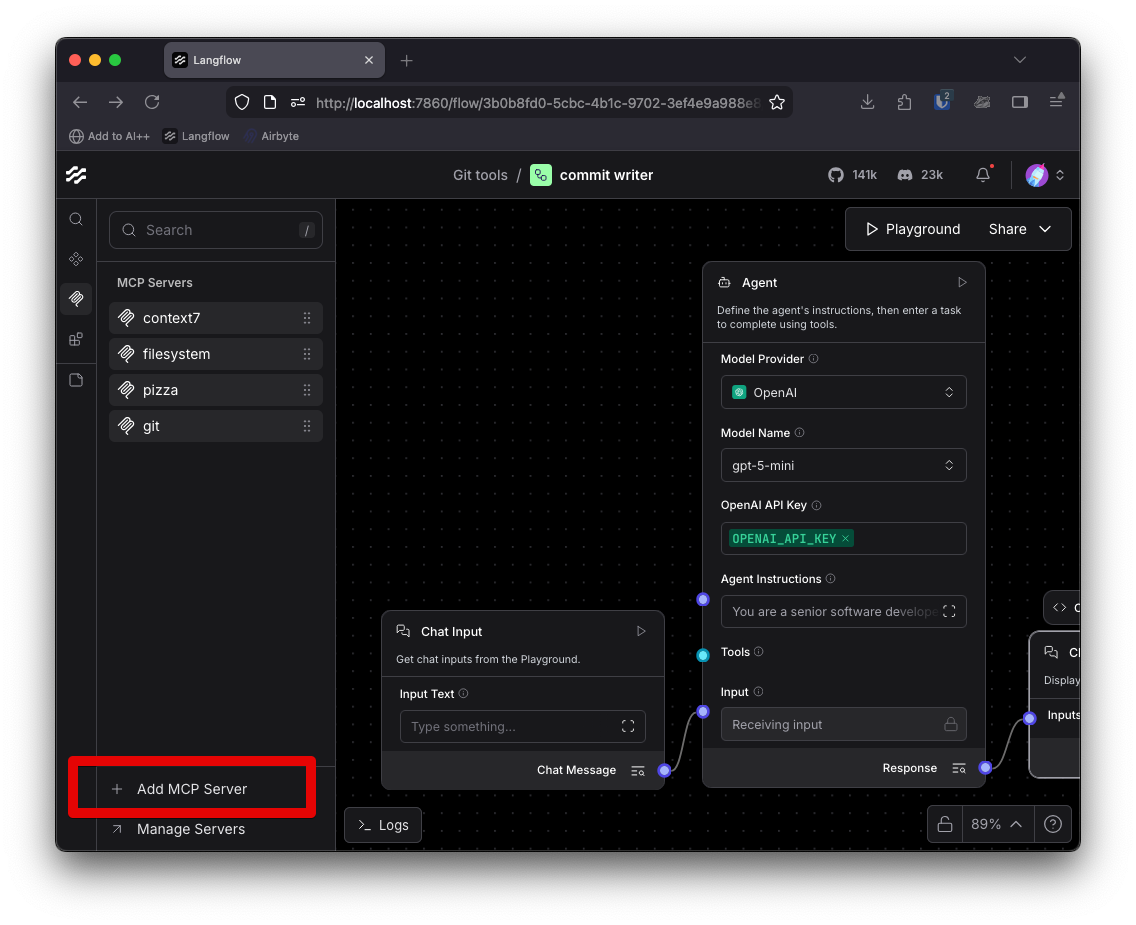Open the help question mark
1136x925 pixels.
click(x=1053, y=823)
